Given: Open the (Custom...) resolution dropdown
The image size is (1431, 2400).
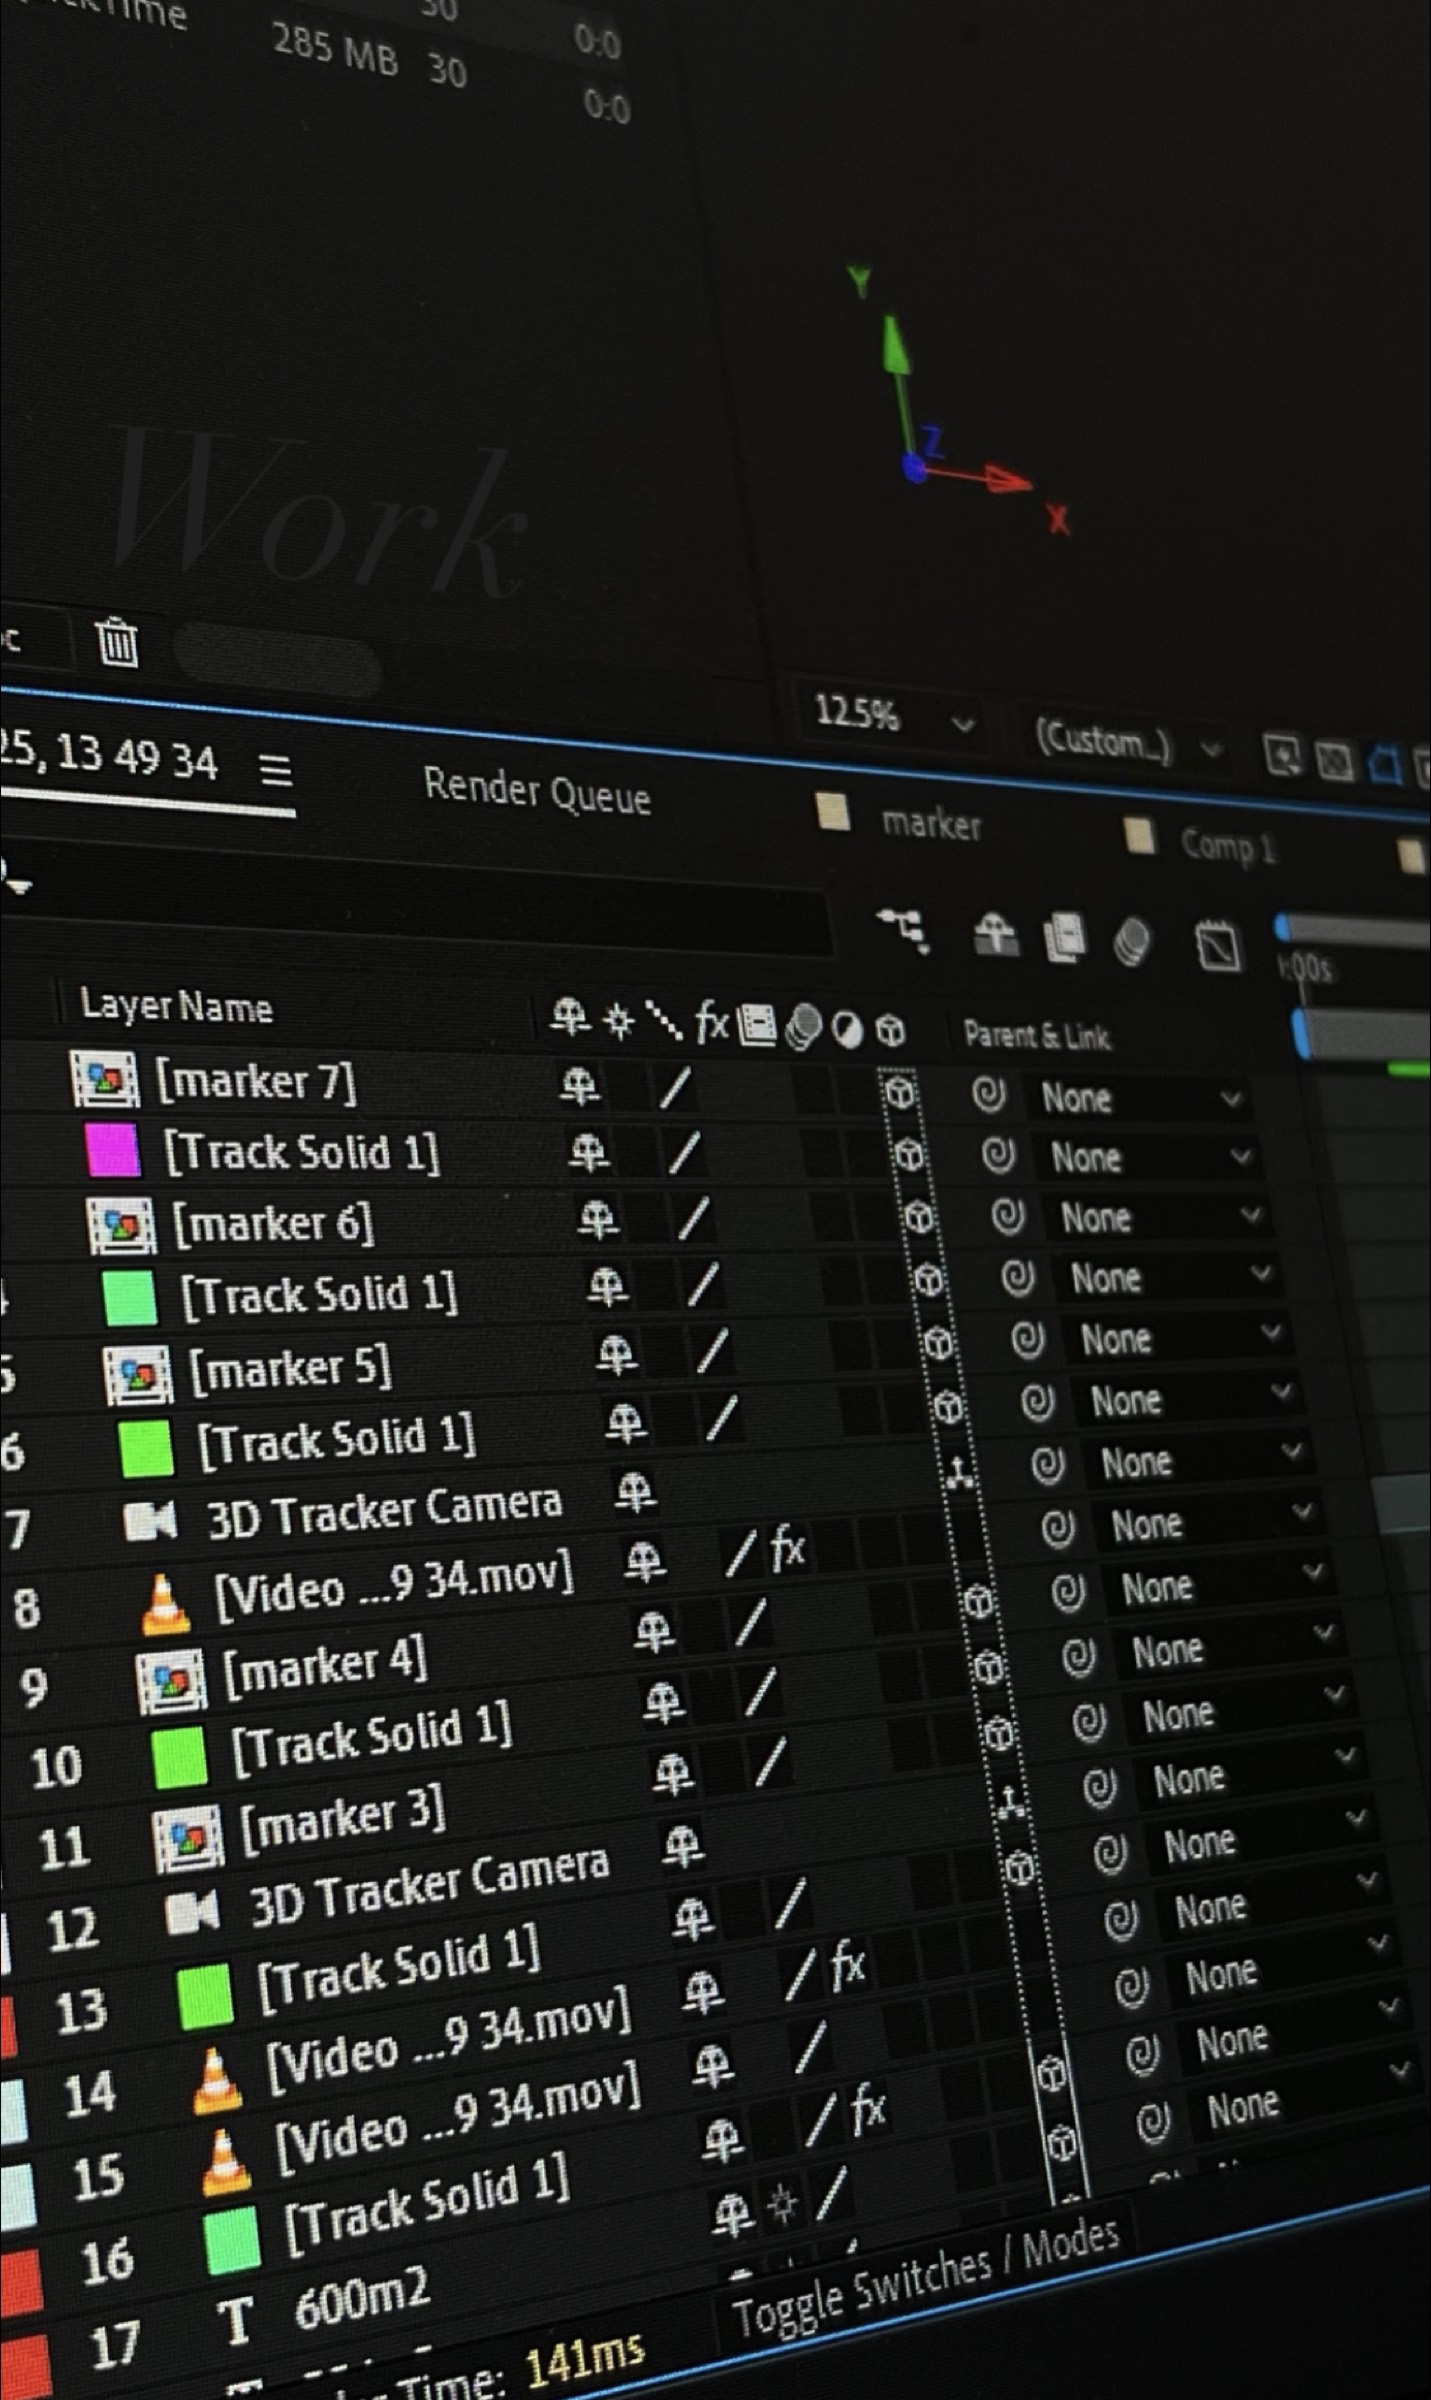Looking at the screenshot, I should 1125,742.
